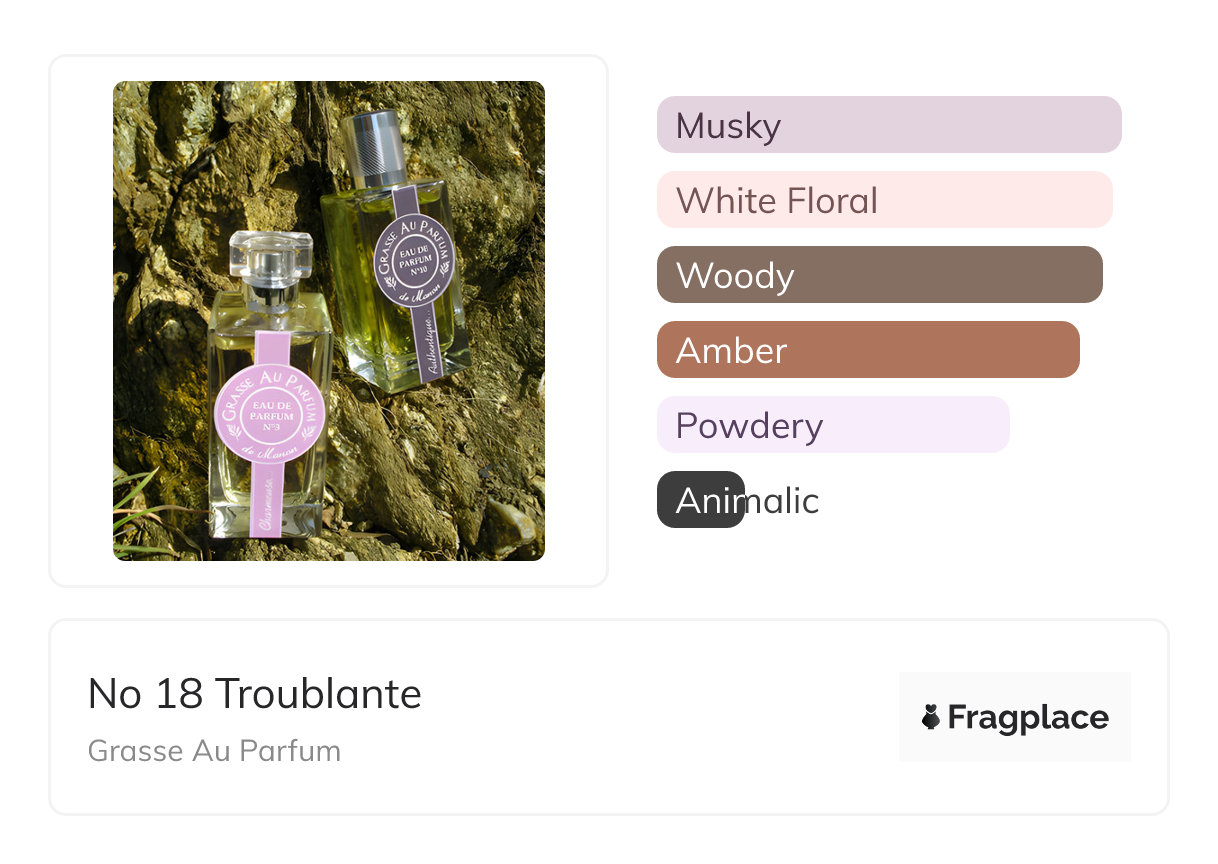
Task: Click the Woody accord bar
Action: pyautogui.click(x=879, y=275)
